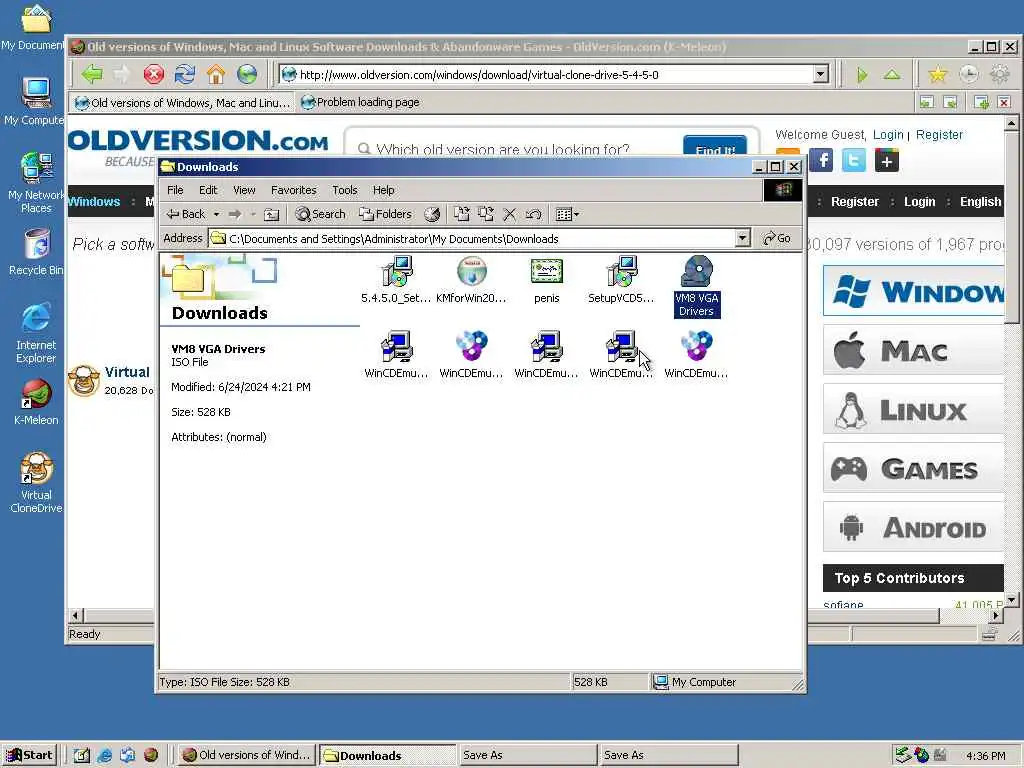The image size is (1024, 768).
Task: Click the K-Meleon horizontal scrollbar left arrow
Action: coord(75,615)
